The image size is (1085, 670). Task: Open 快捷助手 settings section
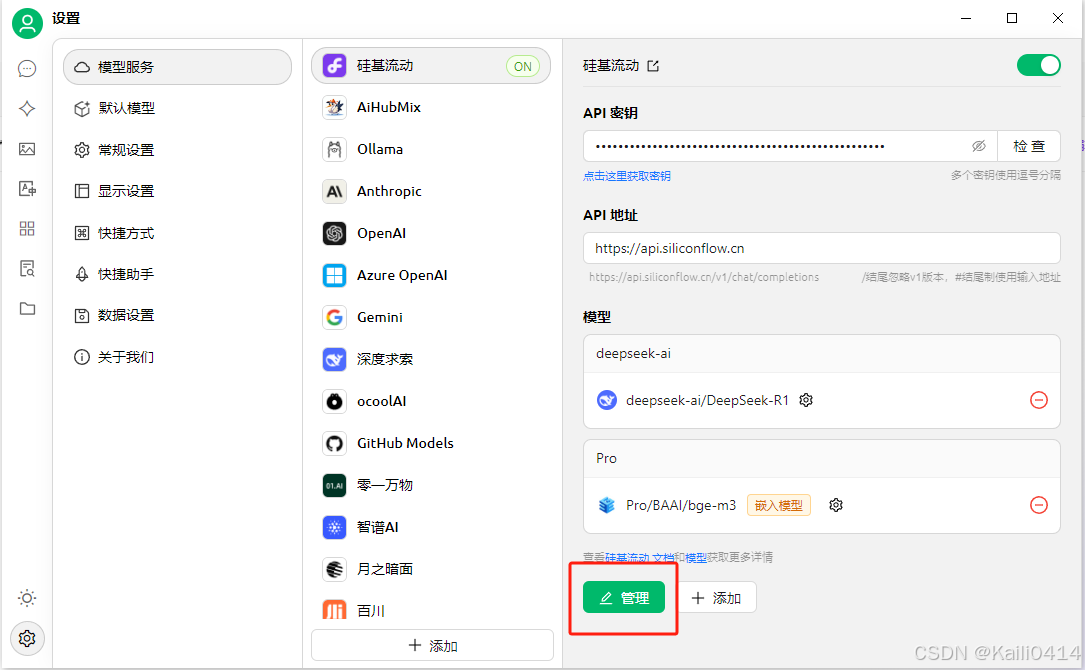pyautogui.click(x=178, y=274)
